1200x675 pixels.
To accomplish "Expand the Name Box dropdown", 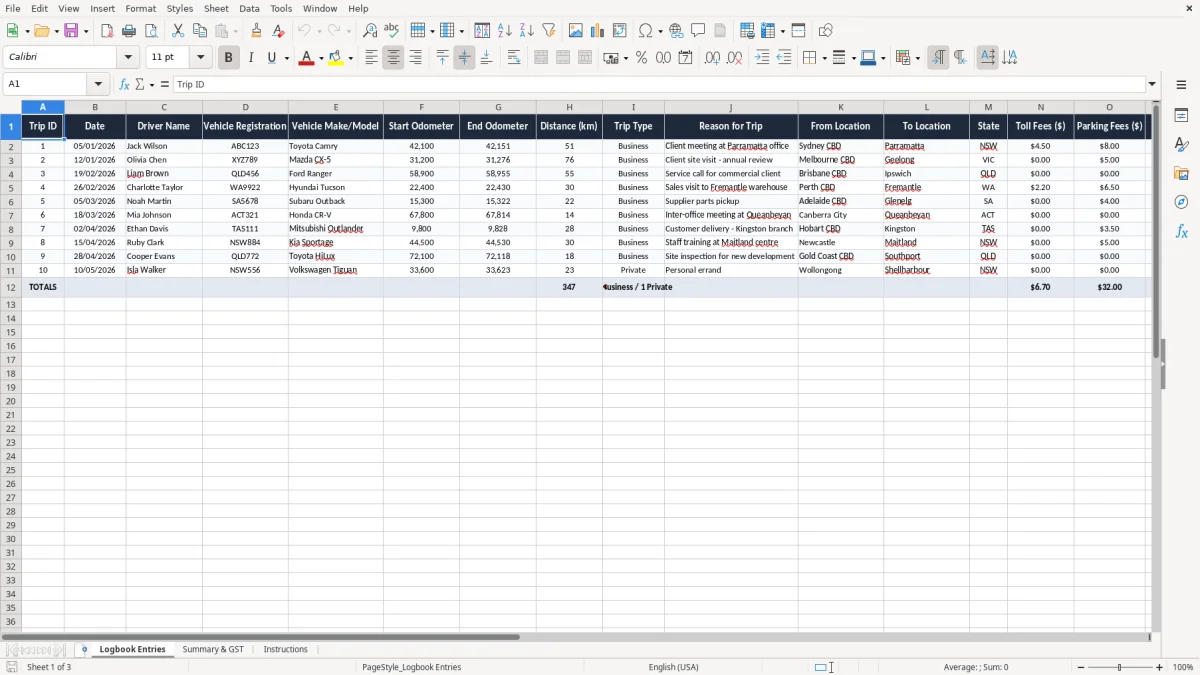I will 98,85.
